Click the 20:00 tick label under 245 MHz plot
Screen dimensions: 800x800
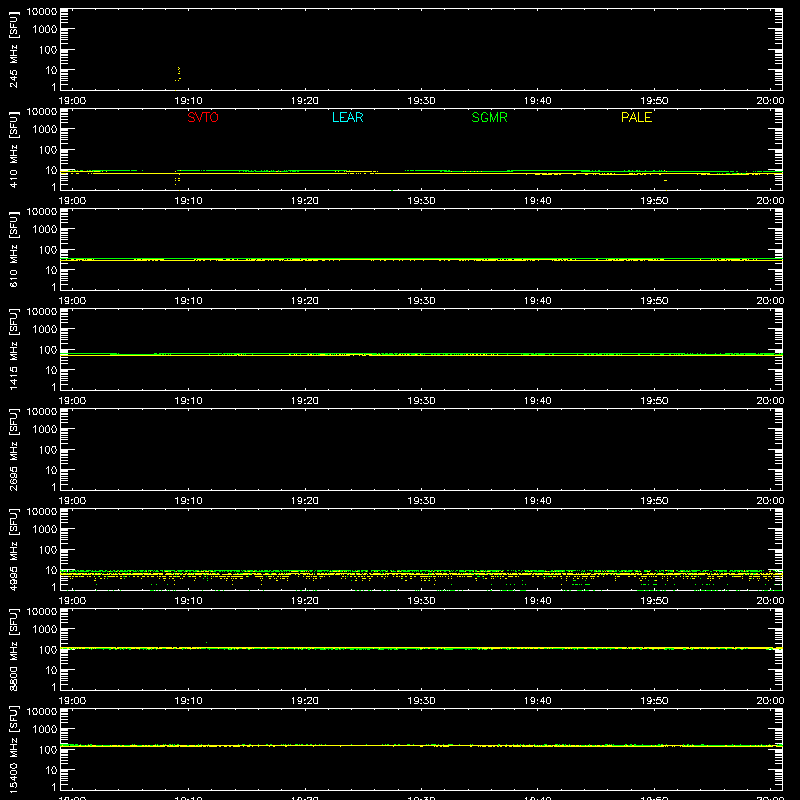point(770,101)
